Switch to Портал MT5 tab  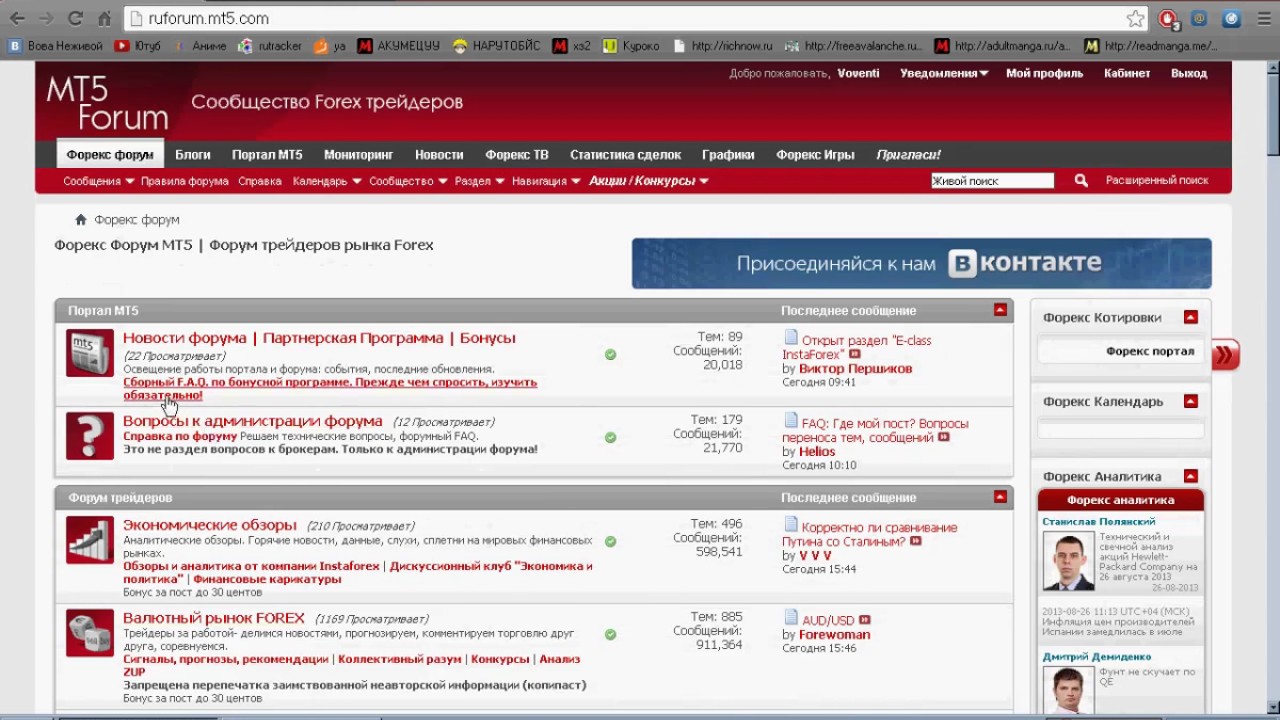coord(267,155)
